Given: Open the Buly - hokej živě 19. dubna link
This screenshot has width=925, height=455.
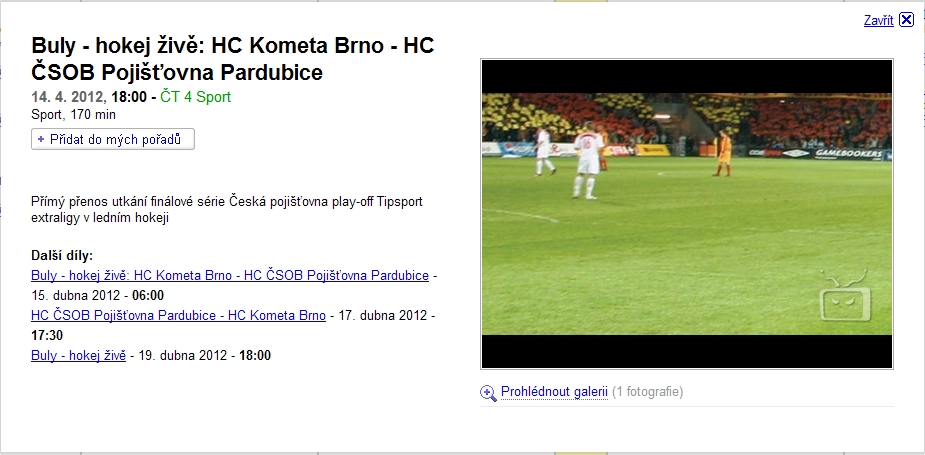Looking at the screenshot, I should coord(78,356).
